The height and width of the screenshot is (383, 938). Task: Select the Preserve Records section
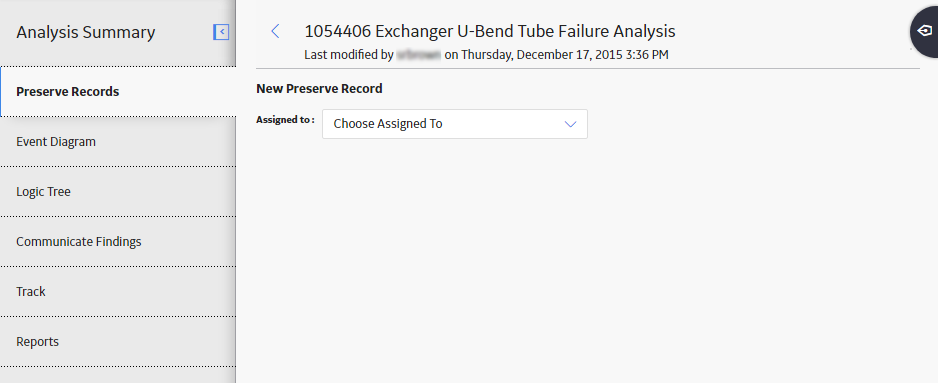[118, 92]
